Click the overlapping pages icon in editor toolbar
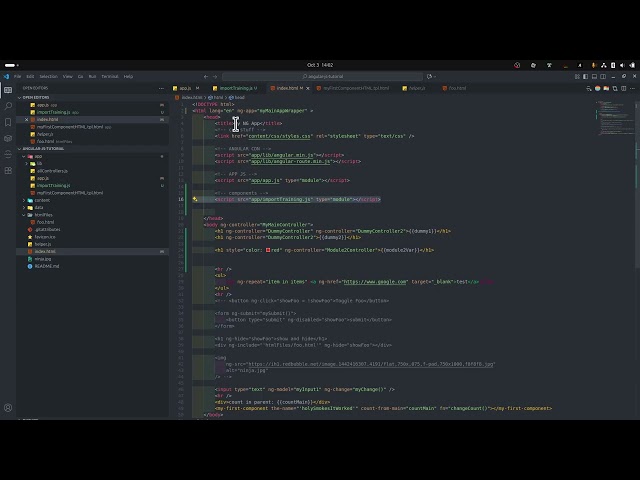 (615, 88)
